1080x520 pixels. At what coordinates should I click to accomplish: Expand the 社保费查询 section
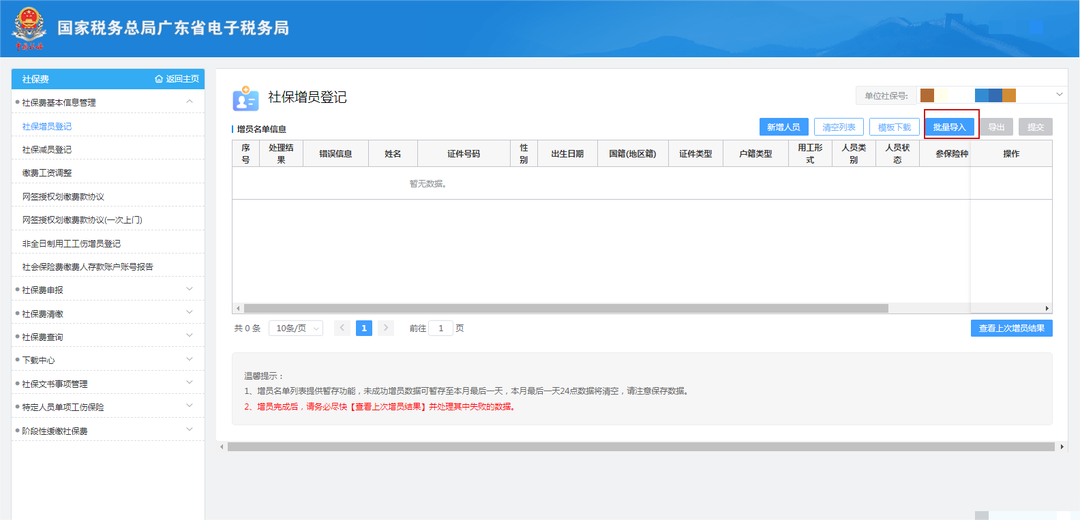click(108, 337)
